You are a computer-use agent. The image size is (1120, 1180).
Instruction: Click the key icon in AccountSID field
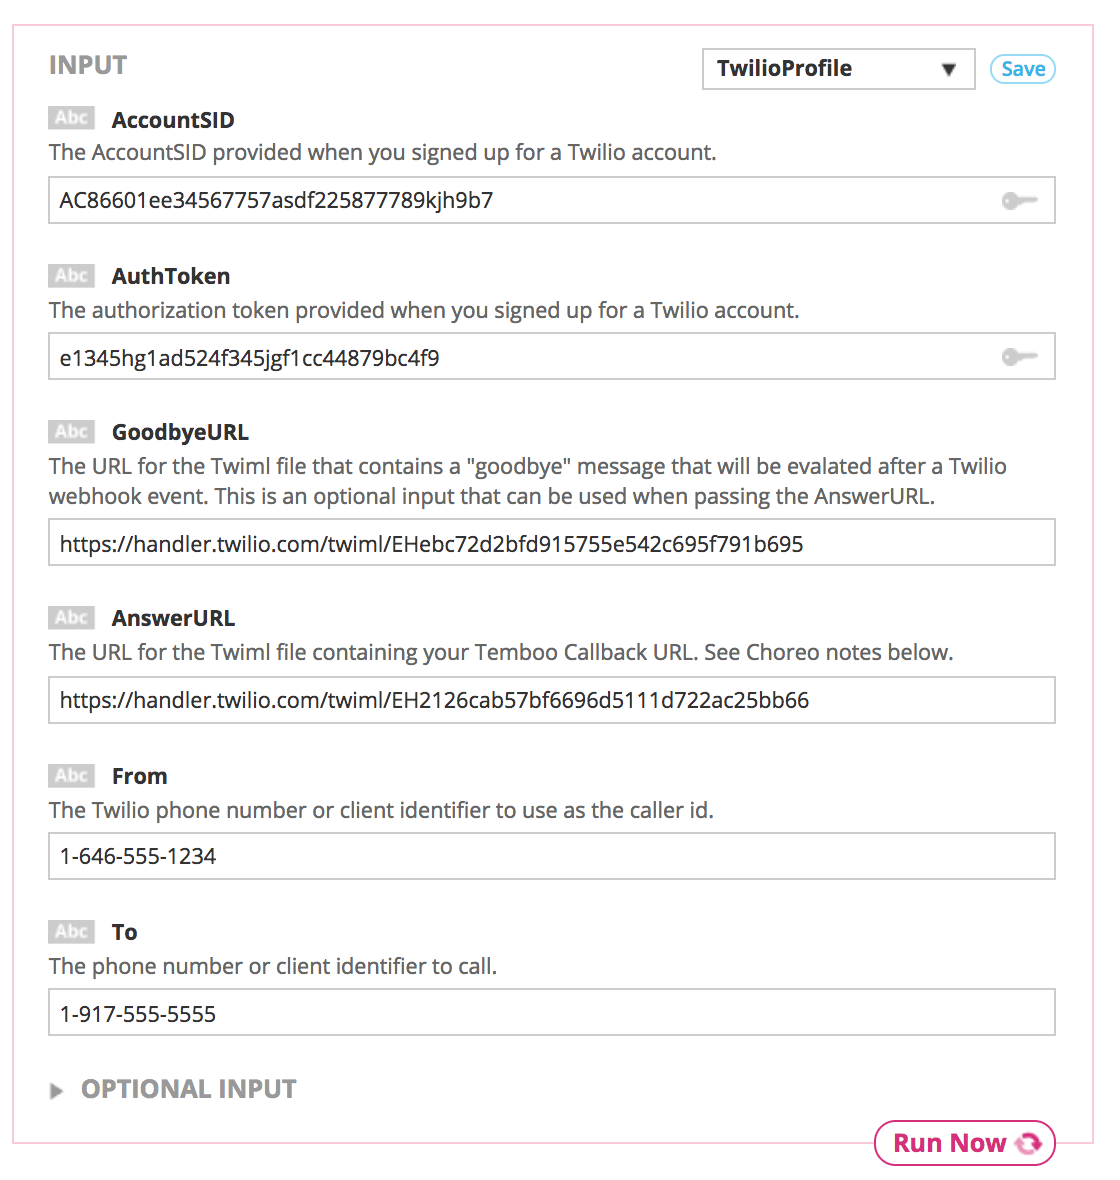(x=1019, y=201)
